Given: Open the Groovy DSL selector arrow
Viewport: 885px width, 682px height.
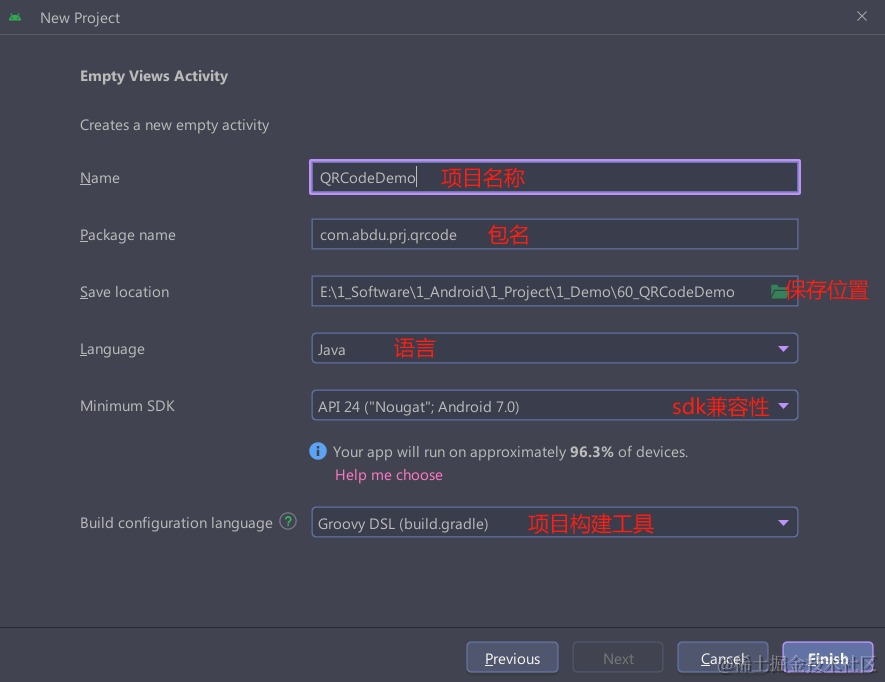Looking at the screenshot, I should click(x=784, y=521).
